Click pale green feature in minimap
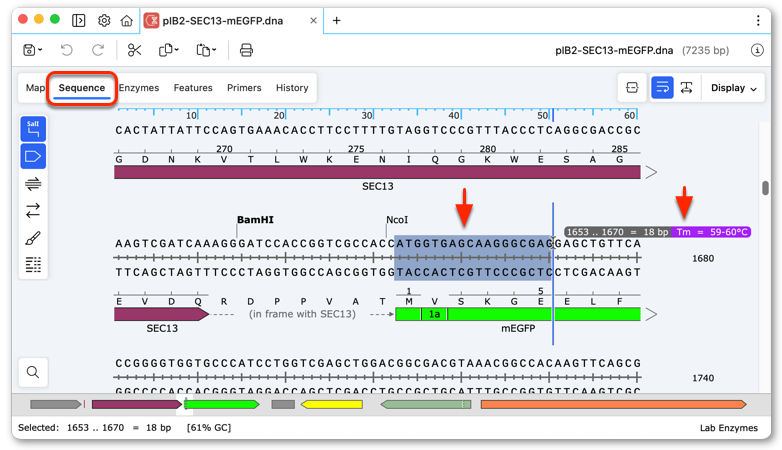Image resolution: width=782 pixels, height=450 pixels. pyautogui.click(x=426, y=404)
